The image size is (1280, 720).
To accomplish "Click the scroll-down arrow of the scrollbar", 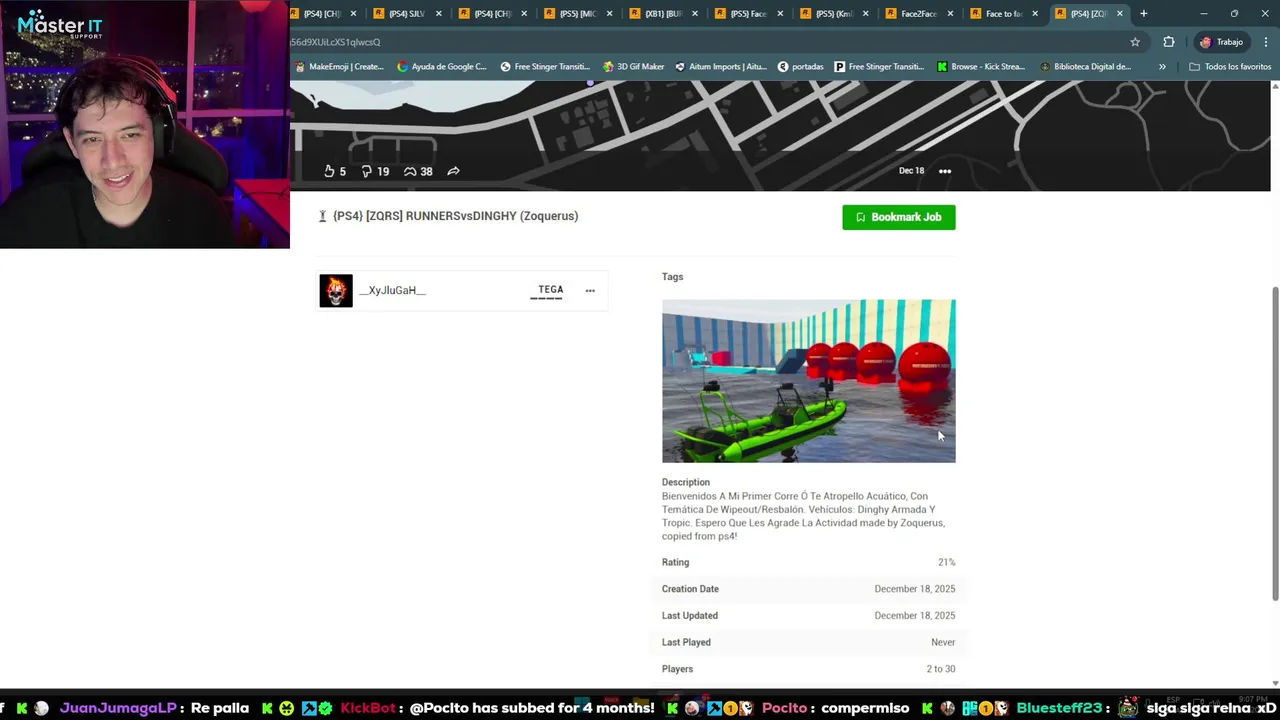I will pyautogui.click(x=1275, y=683).
